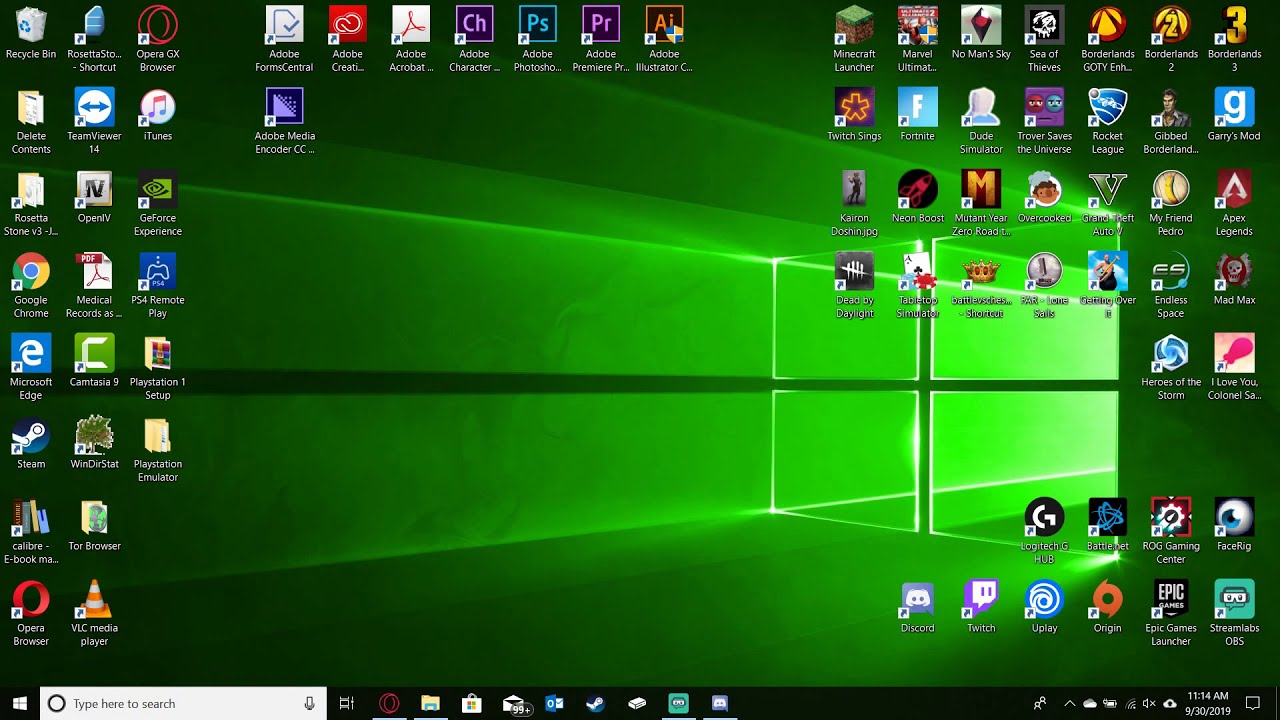Toggle the muted volume tray icon
1280x720 pixels.
pyautogui.click(x=1149, y=703)
